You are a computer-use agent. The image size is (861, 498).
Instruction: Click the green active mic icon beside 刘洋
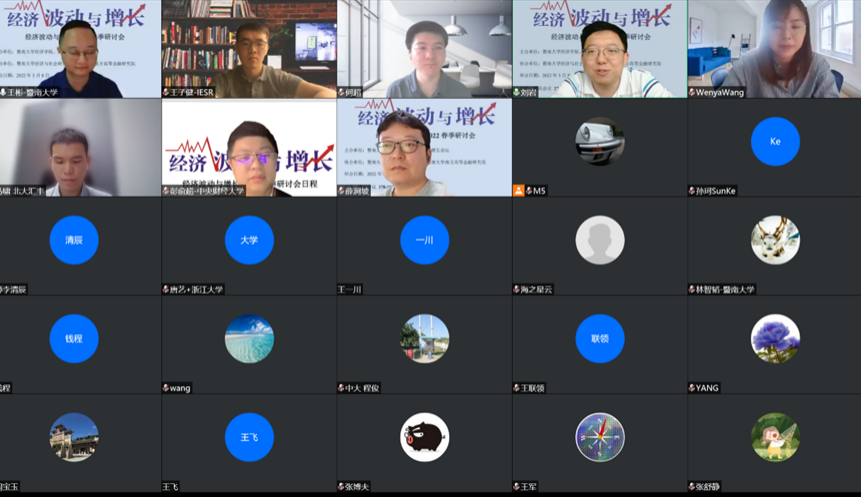pos(517,92)
